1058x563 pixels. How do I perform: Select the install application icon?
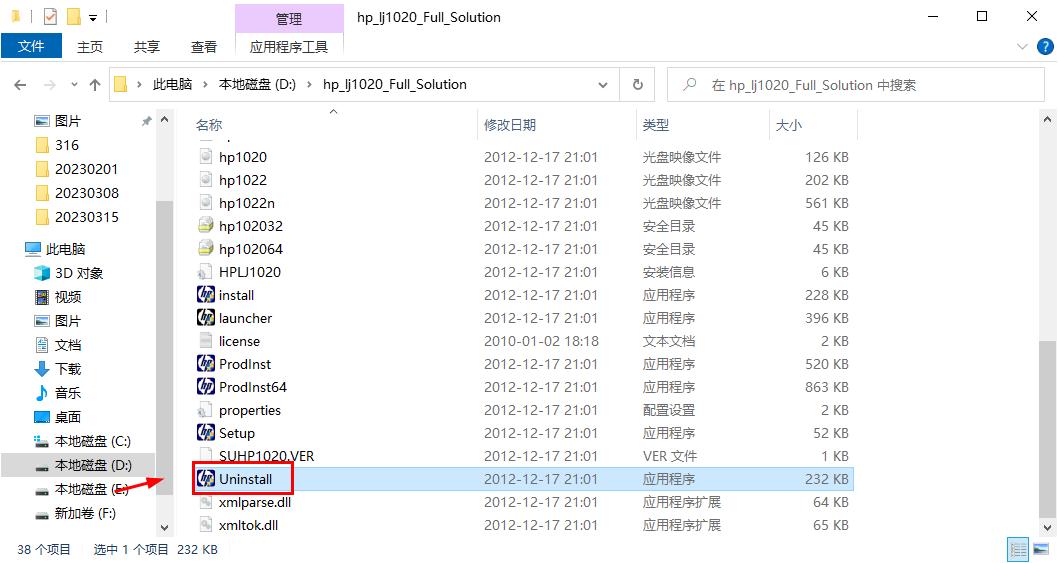[206, 295]
